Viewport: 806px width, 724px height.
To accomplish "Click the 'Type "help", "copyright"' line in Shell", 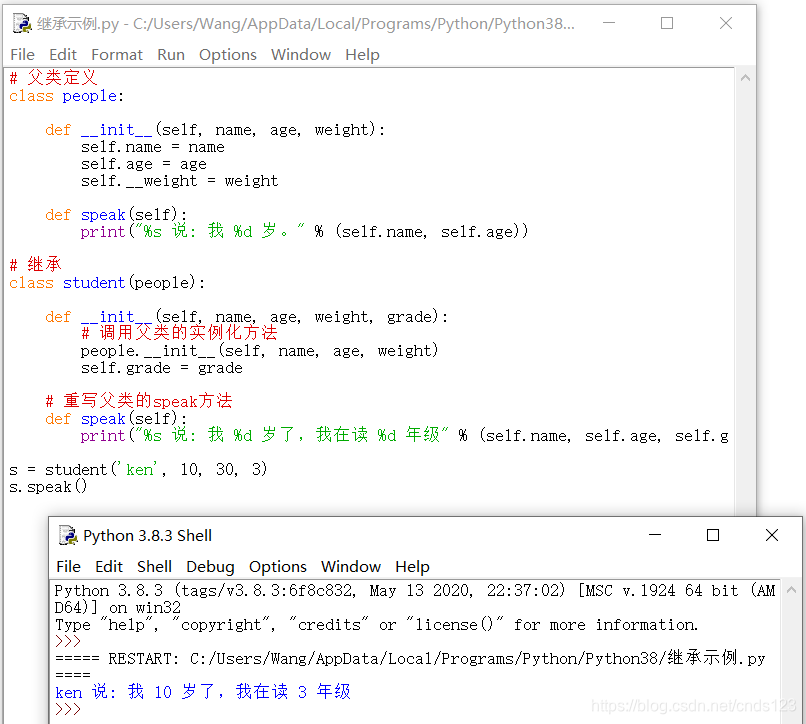I will (x=376, y=624).
